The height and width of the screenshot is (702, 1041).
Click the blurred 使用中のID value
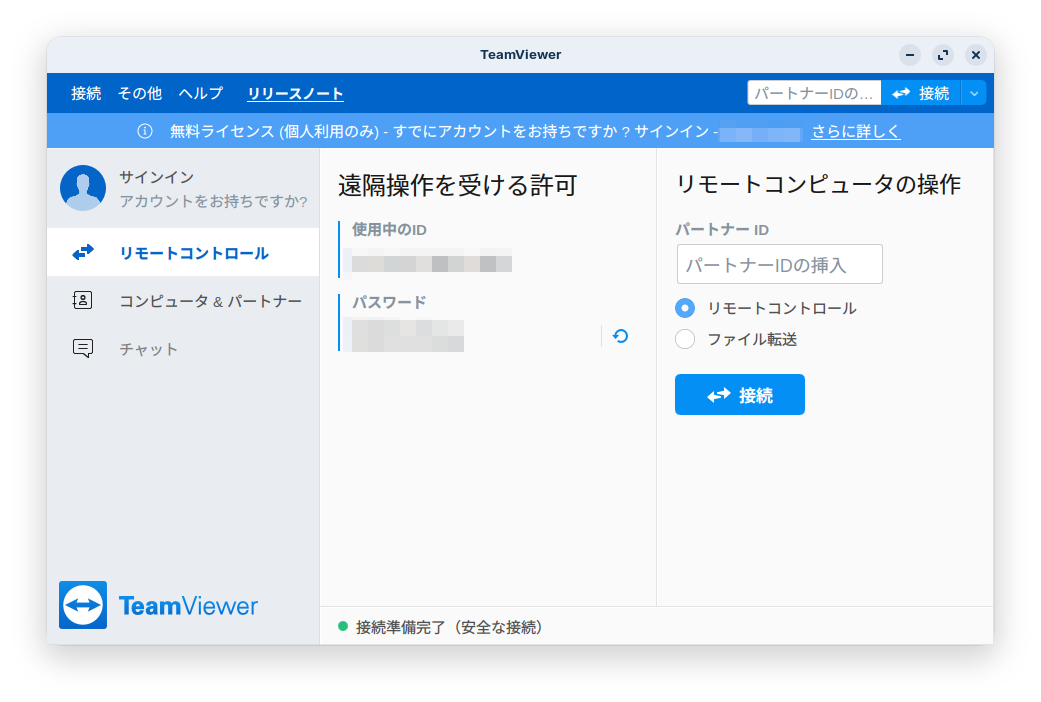[x=432, y=261]
